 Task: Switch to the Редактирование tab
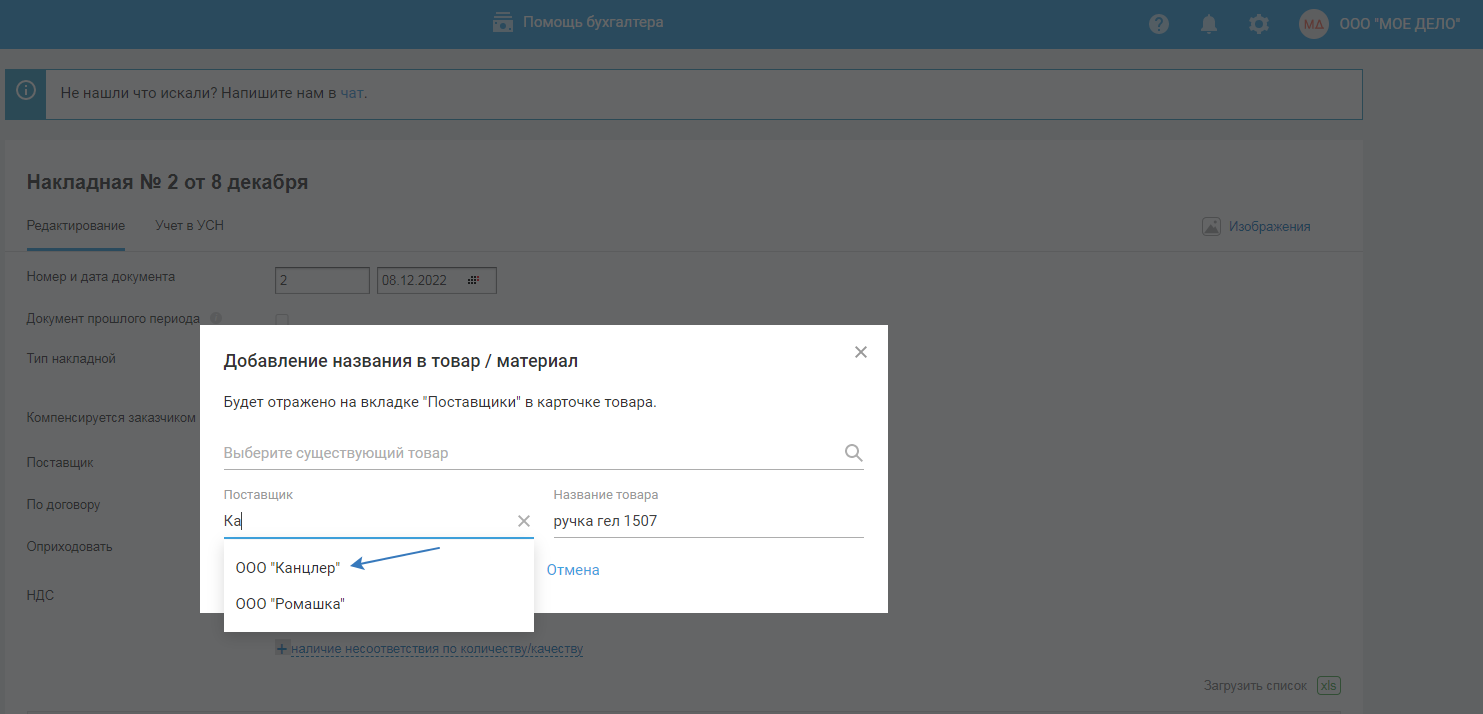pyautogui.click(x=76, y=226)
